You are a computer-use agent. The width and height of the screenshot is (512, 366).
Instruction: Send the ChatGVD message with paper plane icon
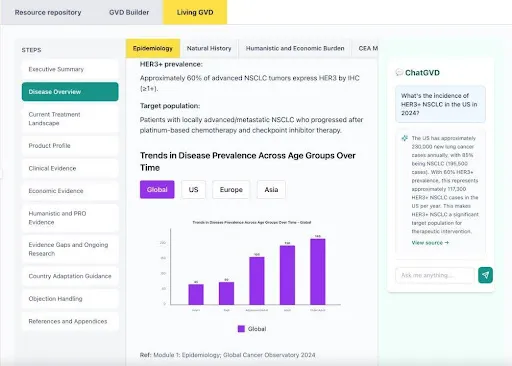(485, 275)
